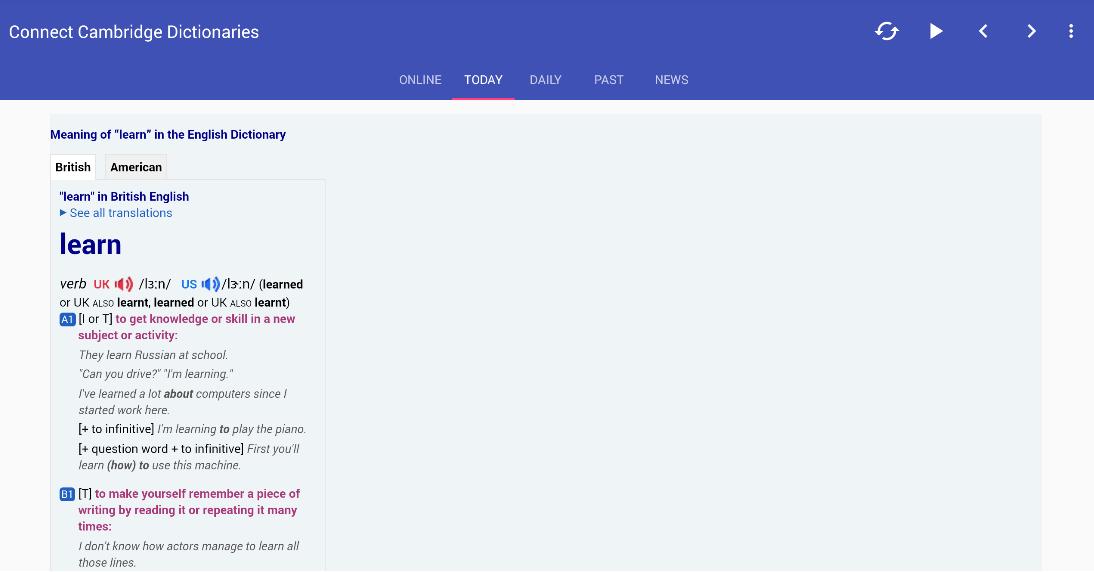Click "[+ question word + to infinitive]" label
The height and width of the screenshot is (572, 1094).
[161, 449]
